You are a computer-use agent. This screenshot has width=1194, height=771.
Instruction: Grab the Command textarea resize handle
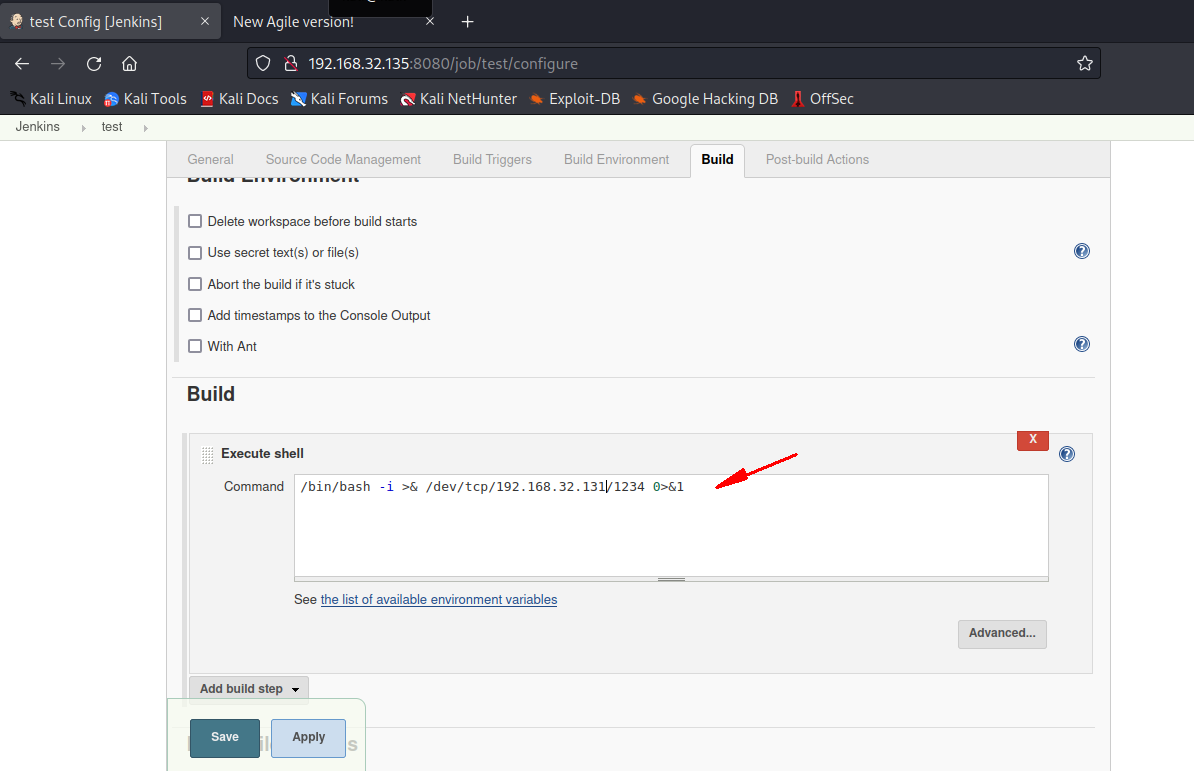671,579
